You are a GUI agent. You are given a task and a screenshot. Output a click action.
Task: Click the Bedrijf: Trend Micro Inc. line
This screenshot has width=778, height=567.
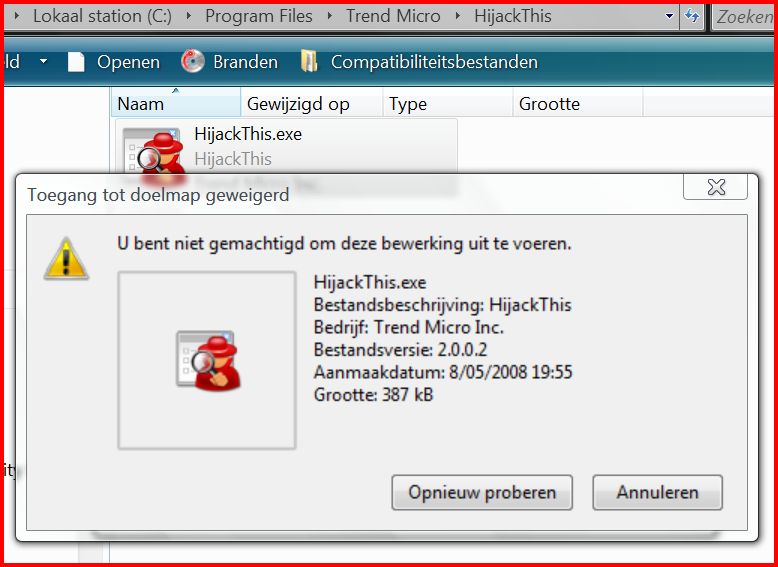(409, 327)
